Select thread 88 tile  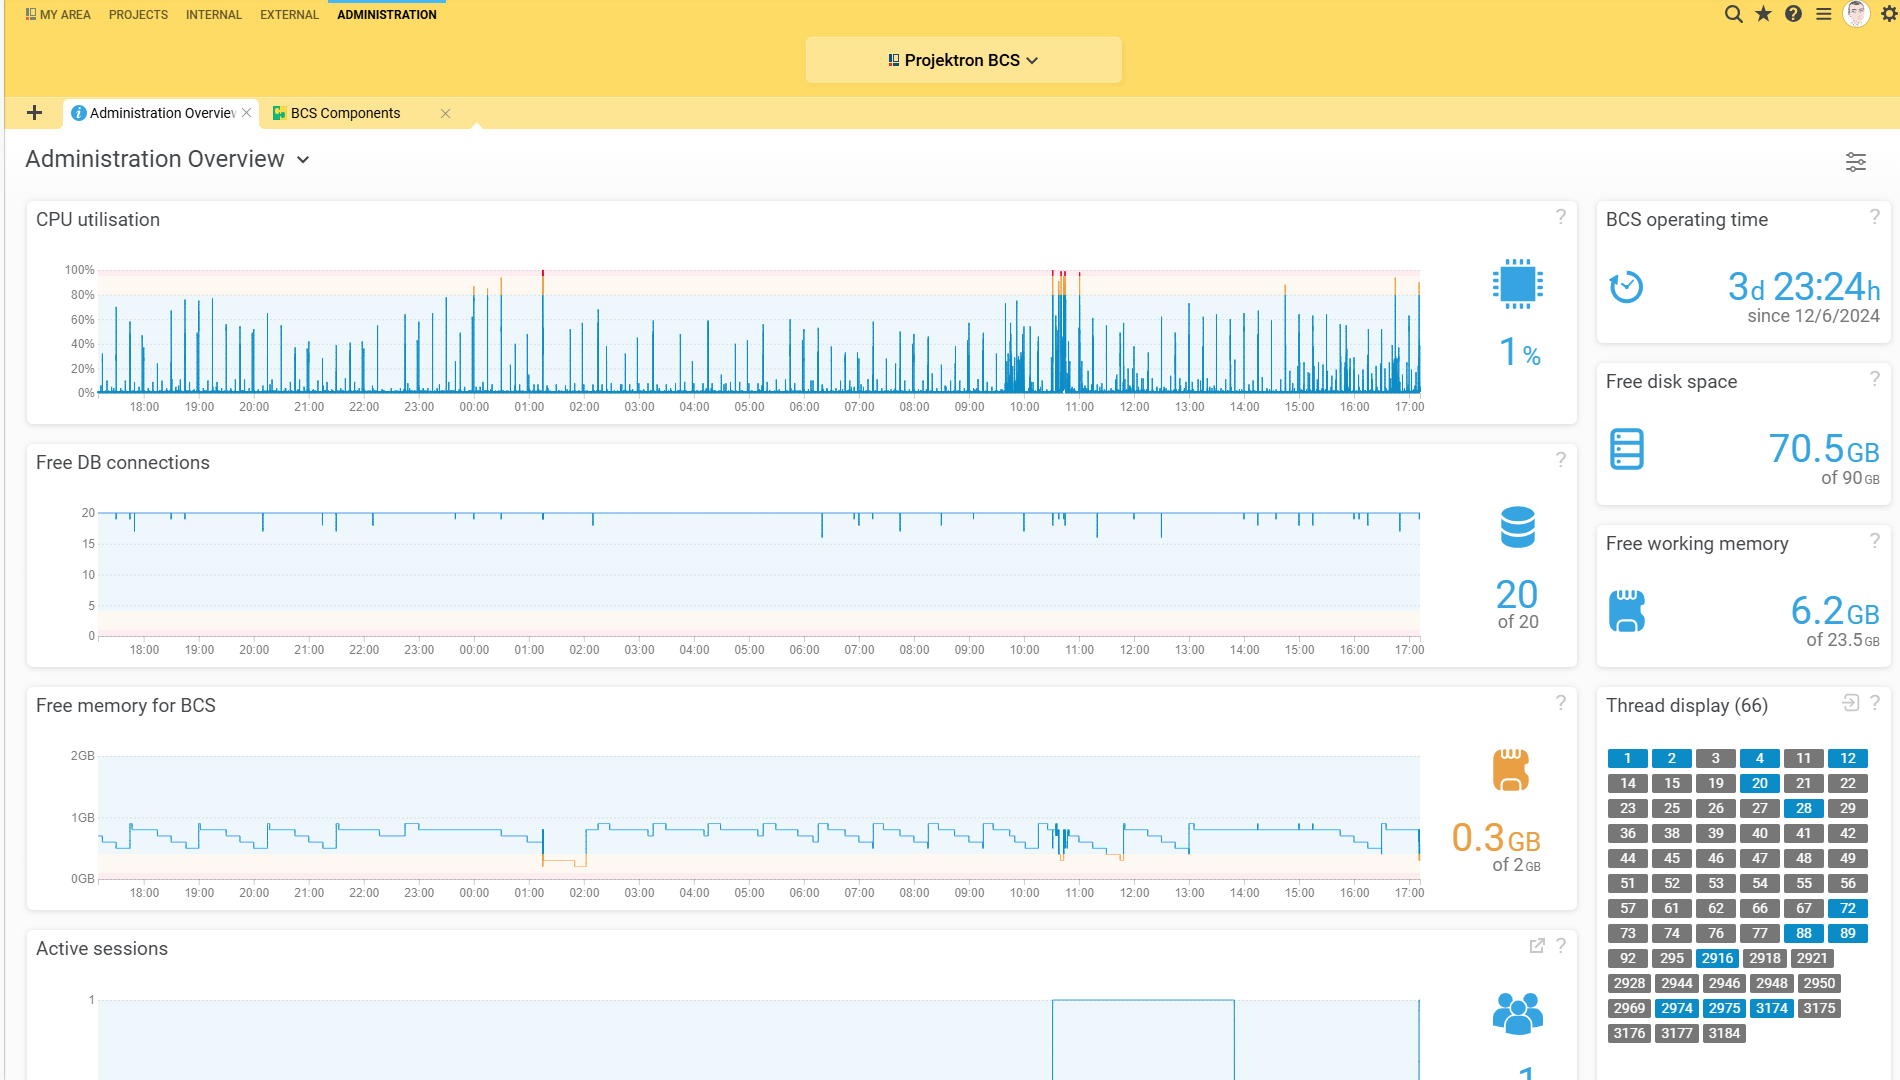point(1804,933)
